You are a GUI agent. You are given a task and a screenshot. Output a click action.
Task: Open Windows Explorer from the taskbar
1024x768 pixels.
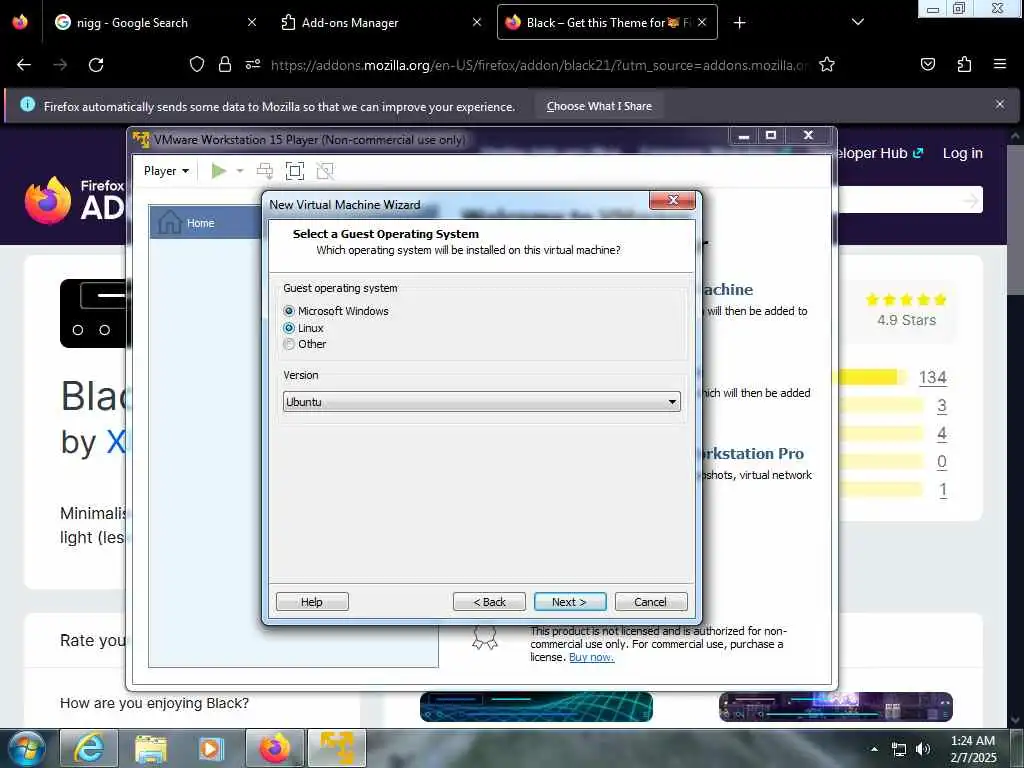coord(150,748)
